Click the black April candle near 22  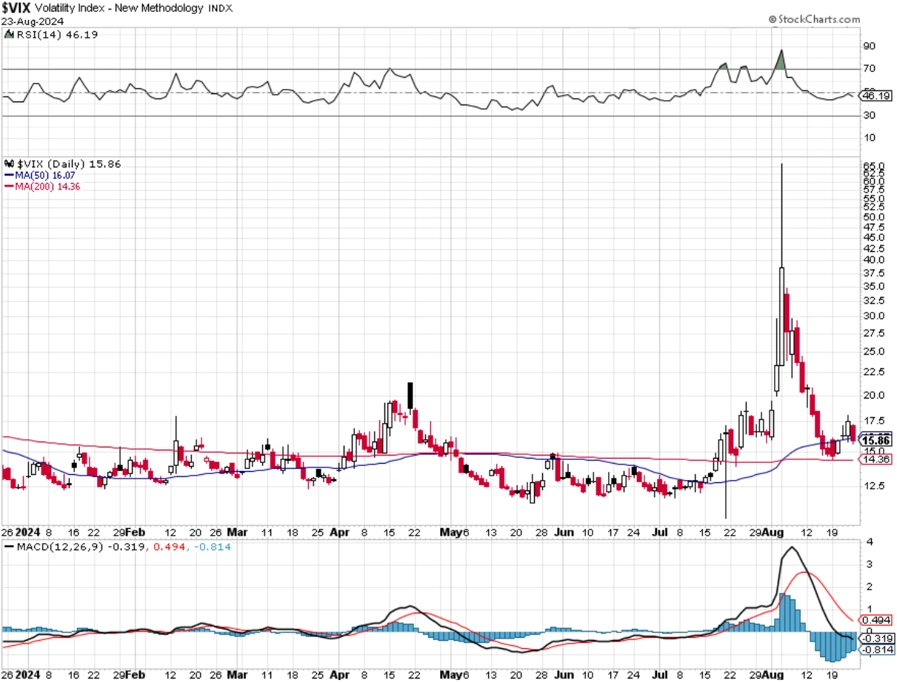click(x=410, y=396)
